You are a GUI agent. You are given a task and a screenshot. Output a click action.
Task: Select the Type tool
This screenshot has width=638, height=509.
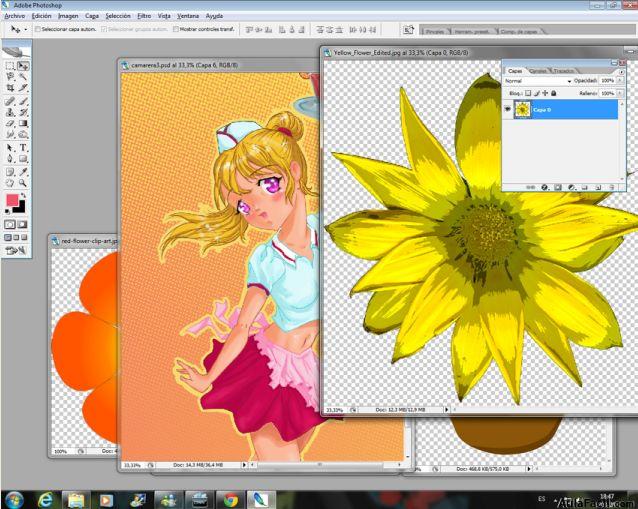[23, 148]
